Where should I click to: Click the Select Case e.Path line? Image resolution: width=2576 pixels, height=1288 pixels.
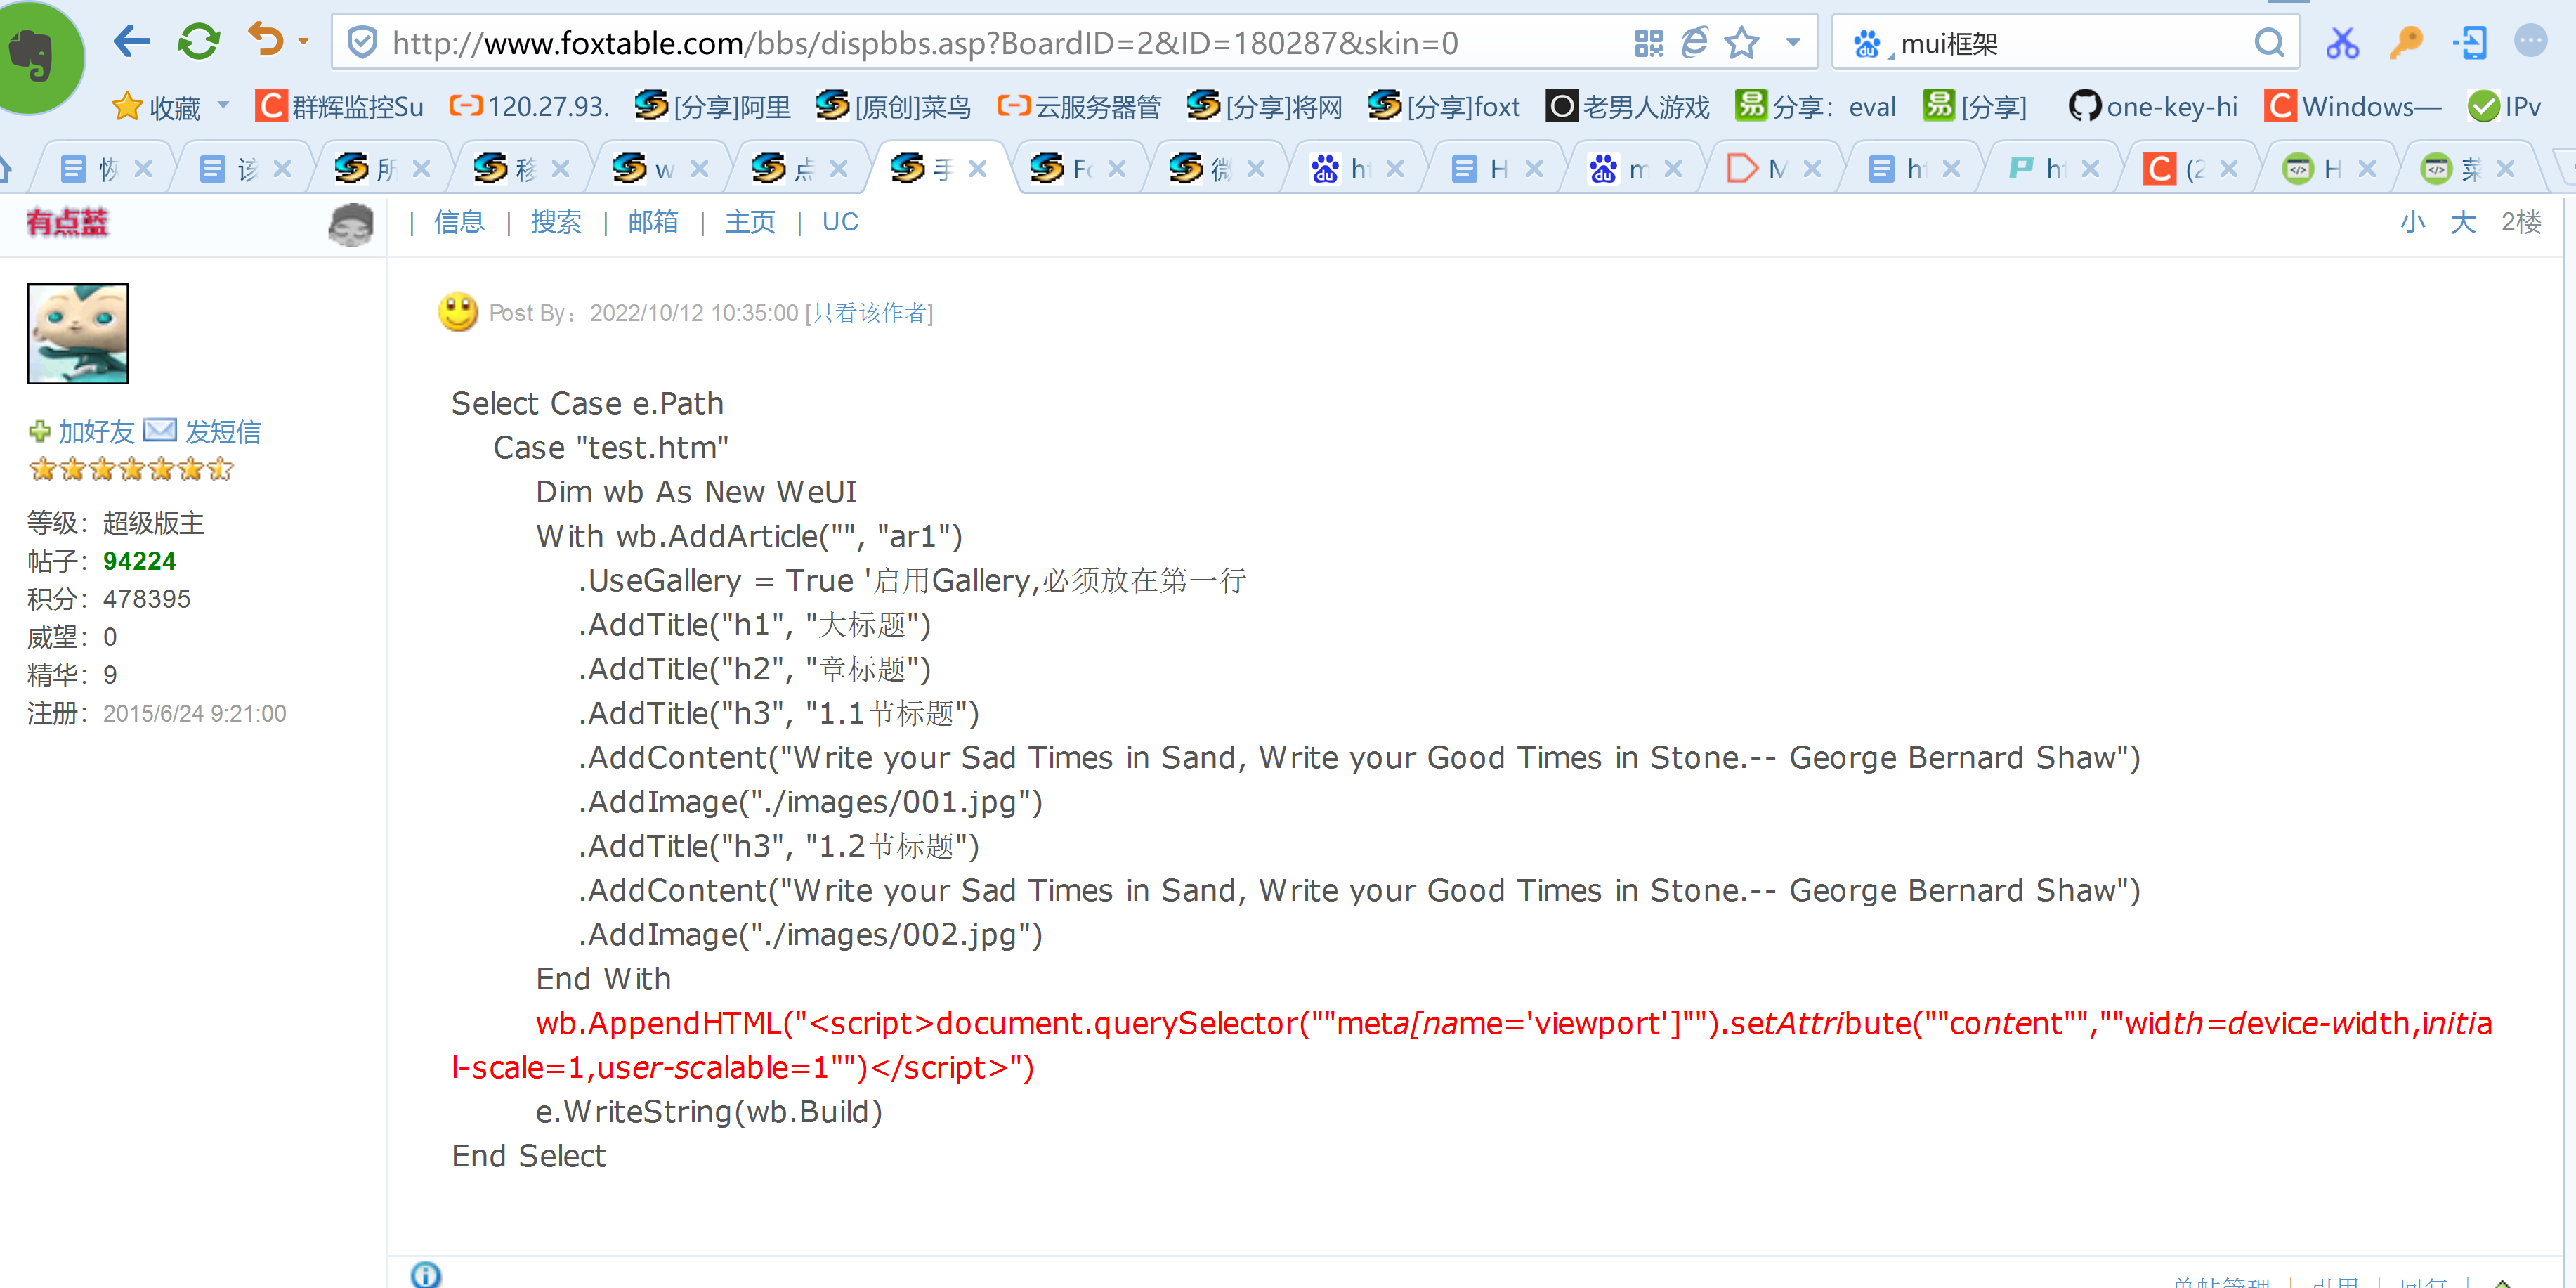(x=587, y=403)
